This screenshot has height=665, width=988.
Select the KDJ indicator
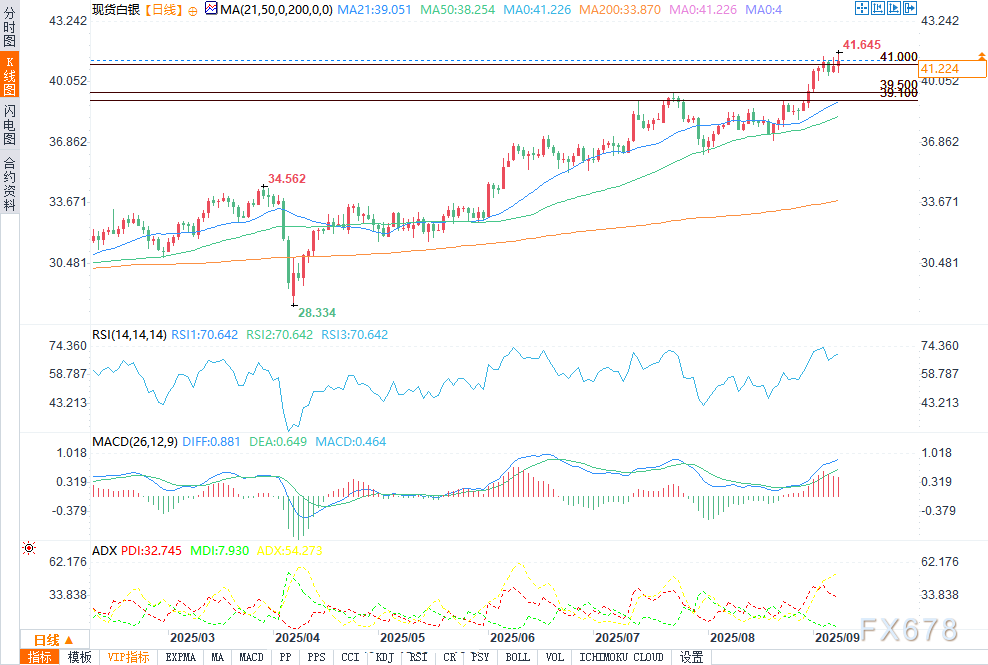coord(383,657)
